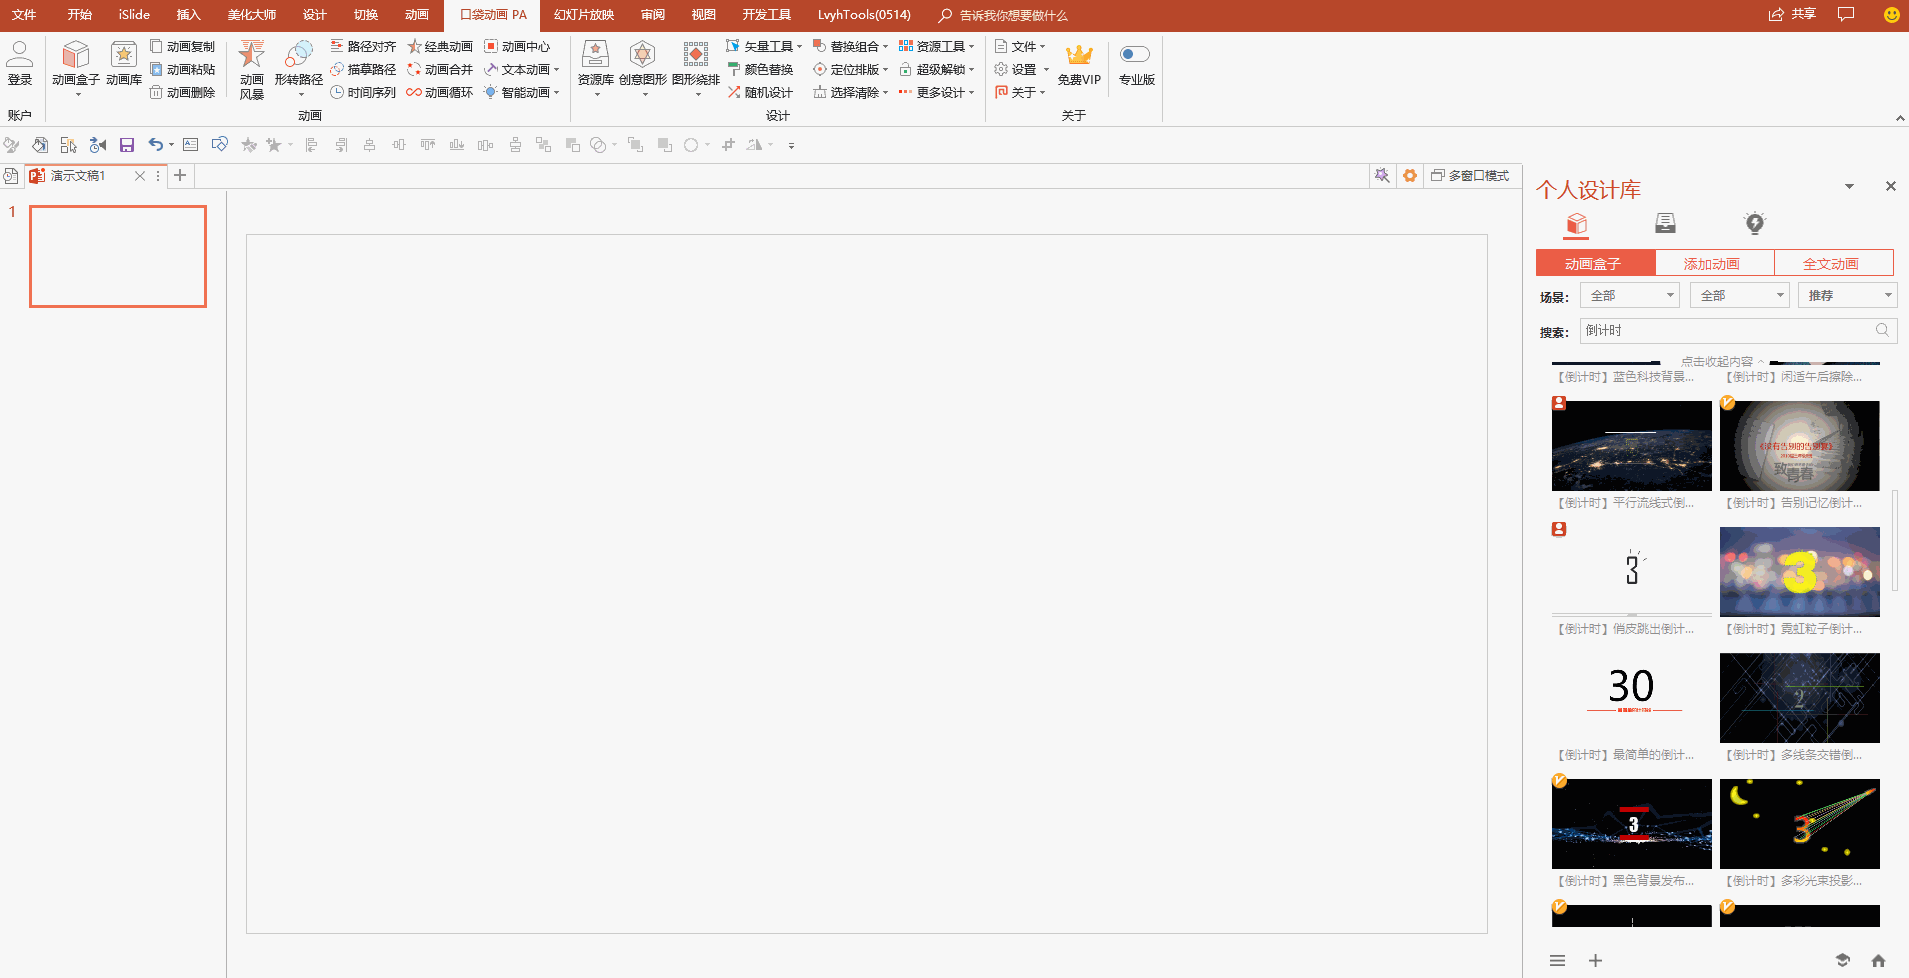Select the 最简单的倒计时 thumbnail showing 30

tap(1632, 698)
